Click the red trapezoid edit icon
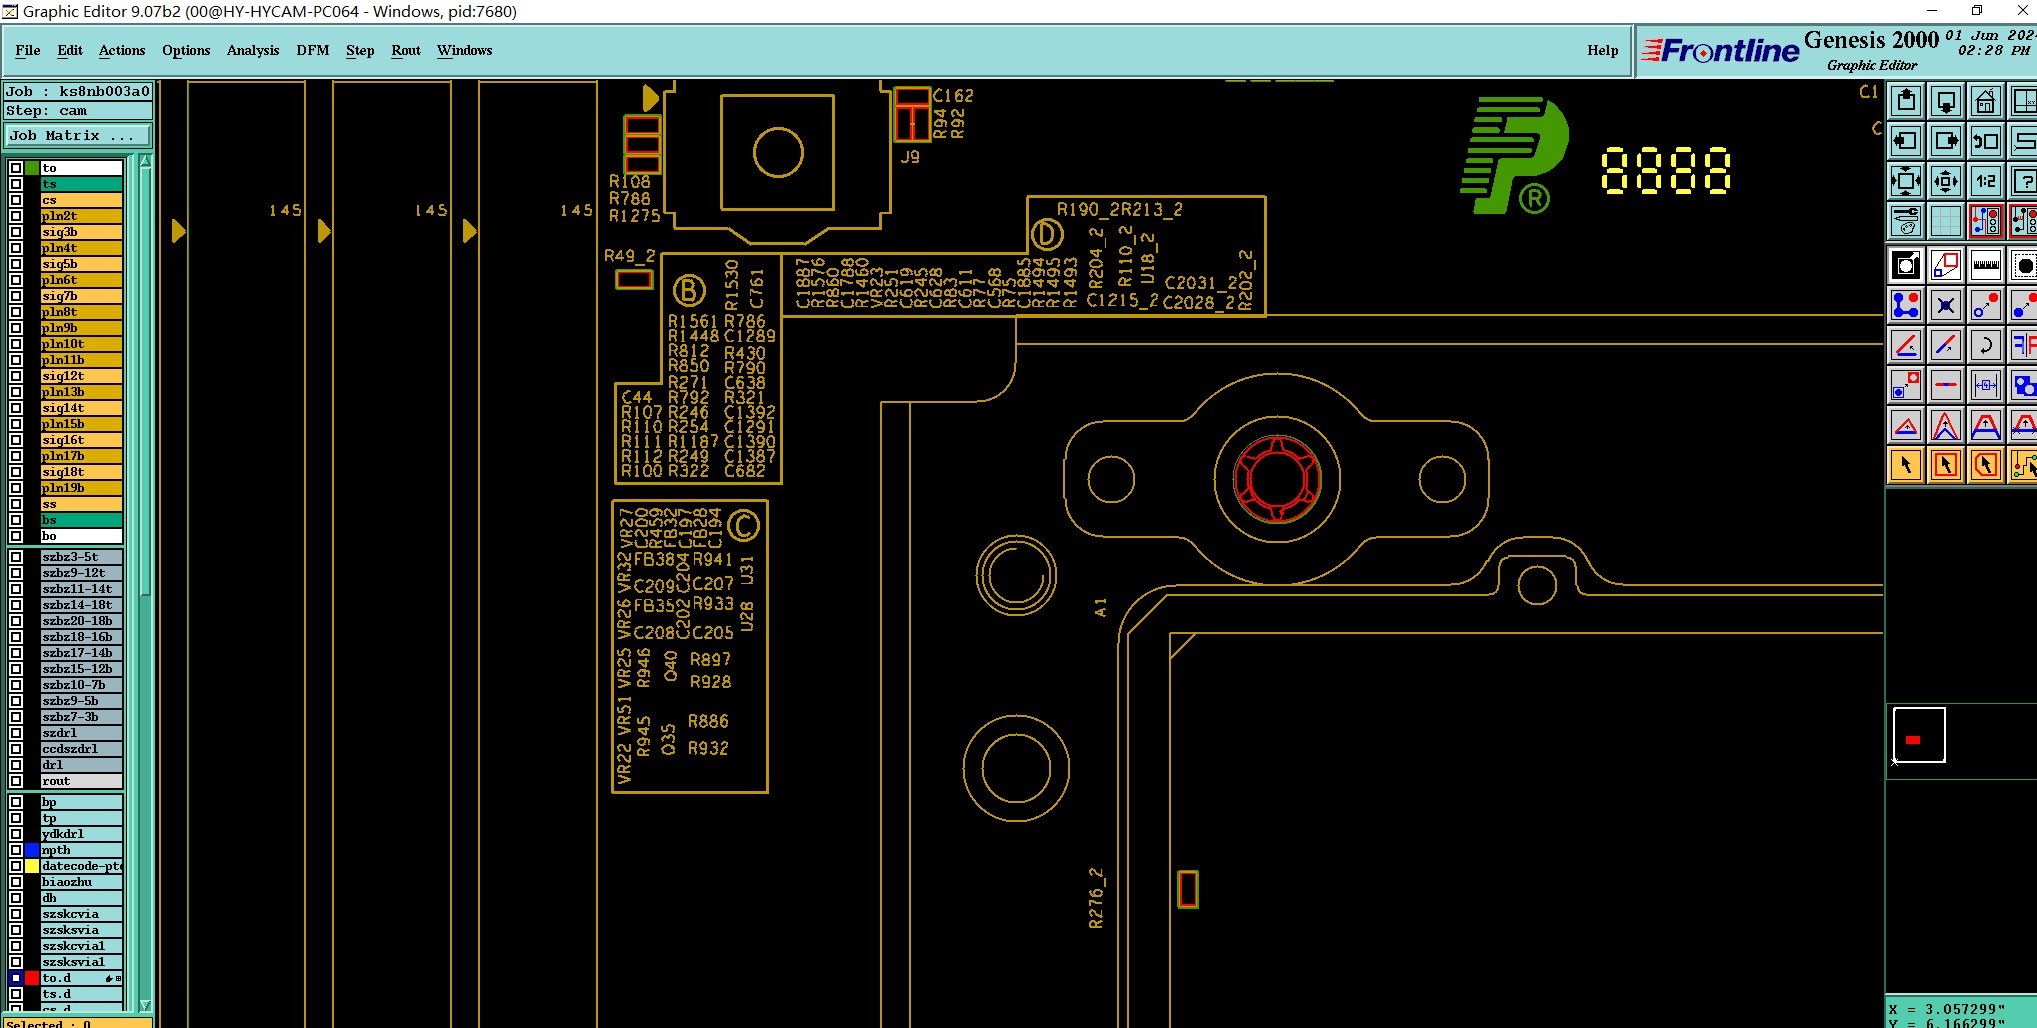 1986,425
